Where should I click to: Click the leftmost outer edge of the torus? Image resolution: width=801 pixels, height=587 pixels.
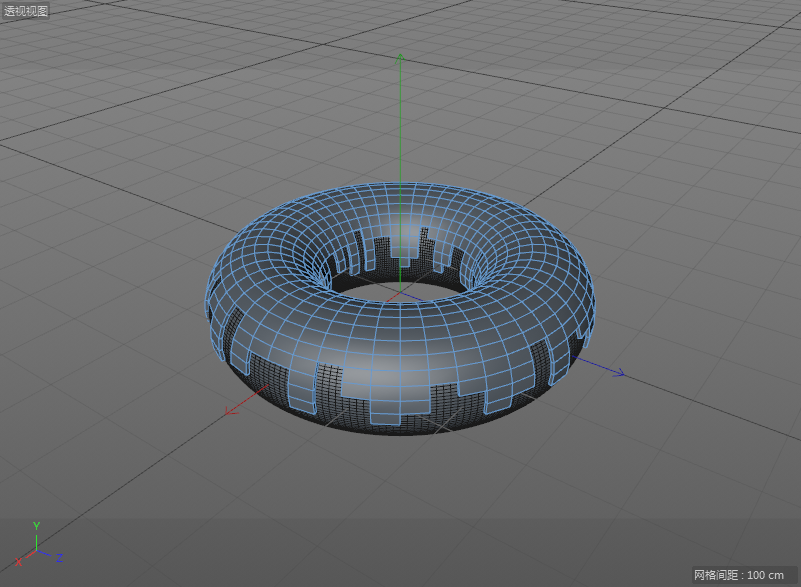tap(208, 300)
